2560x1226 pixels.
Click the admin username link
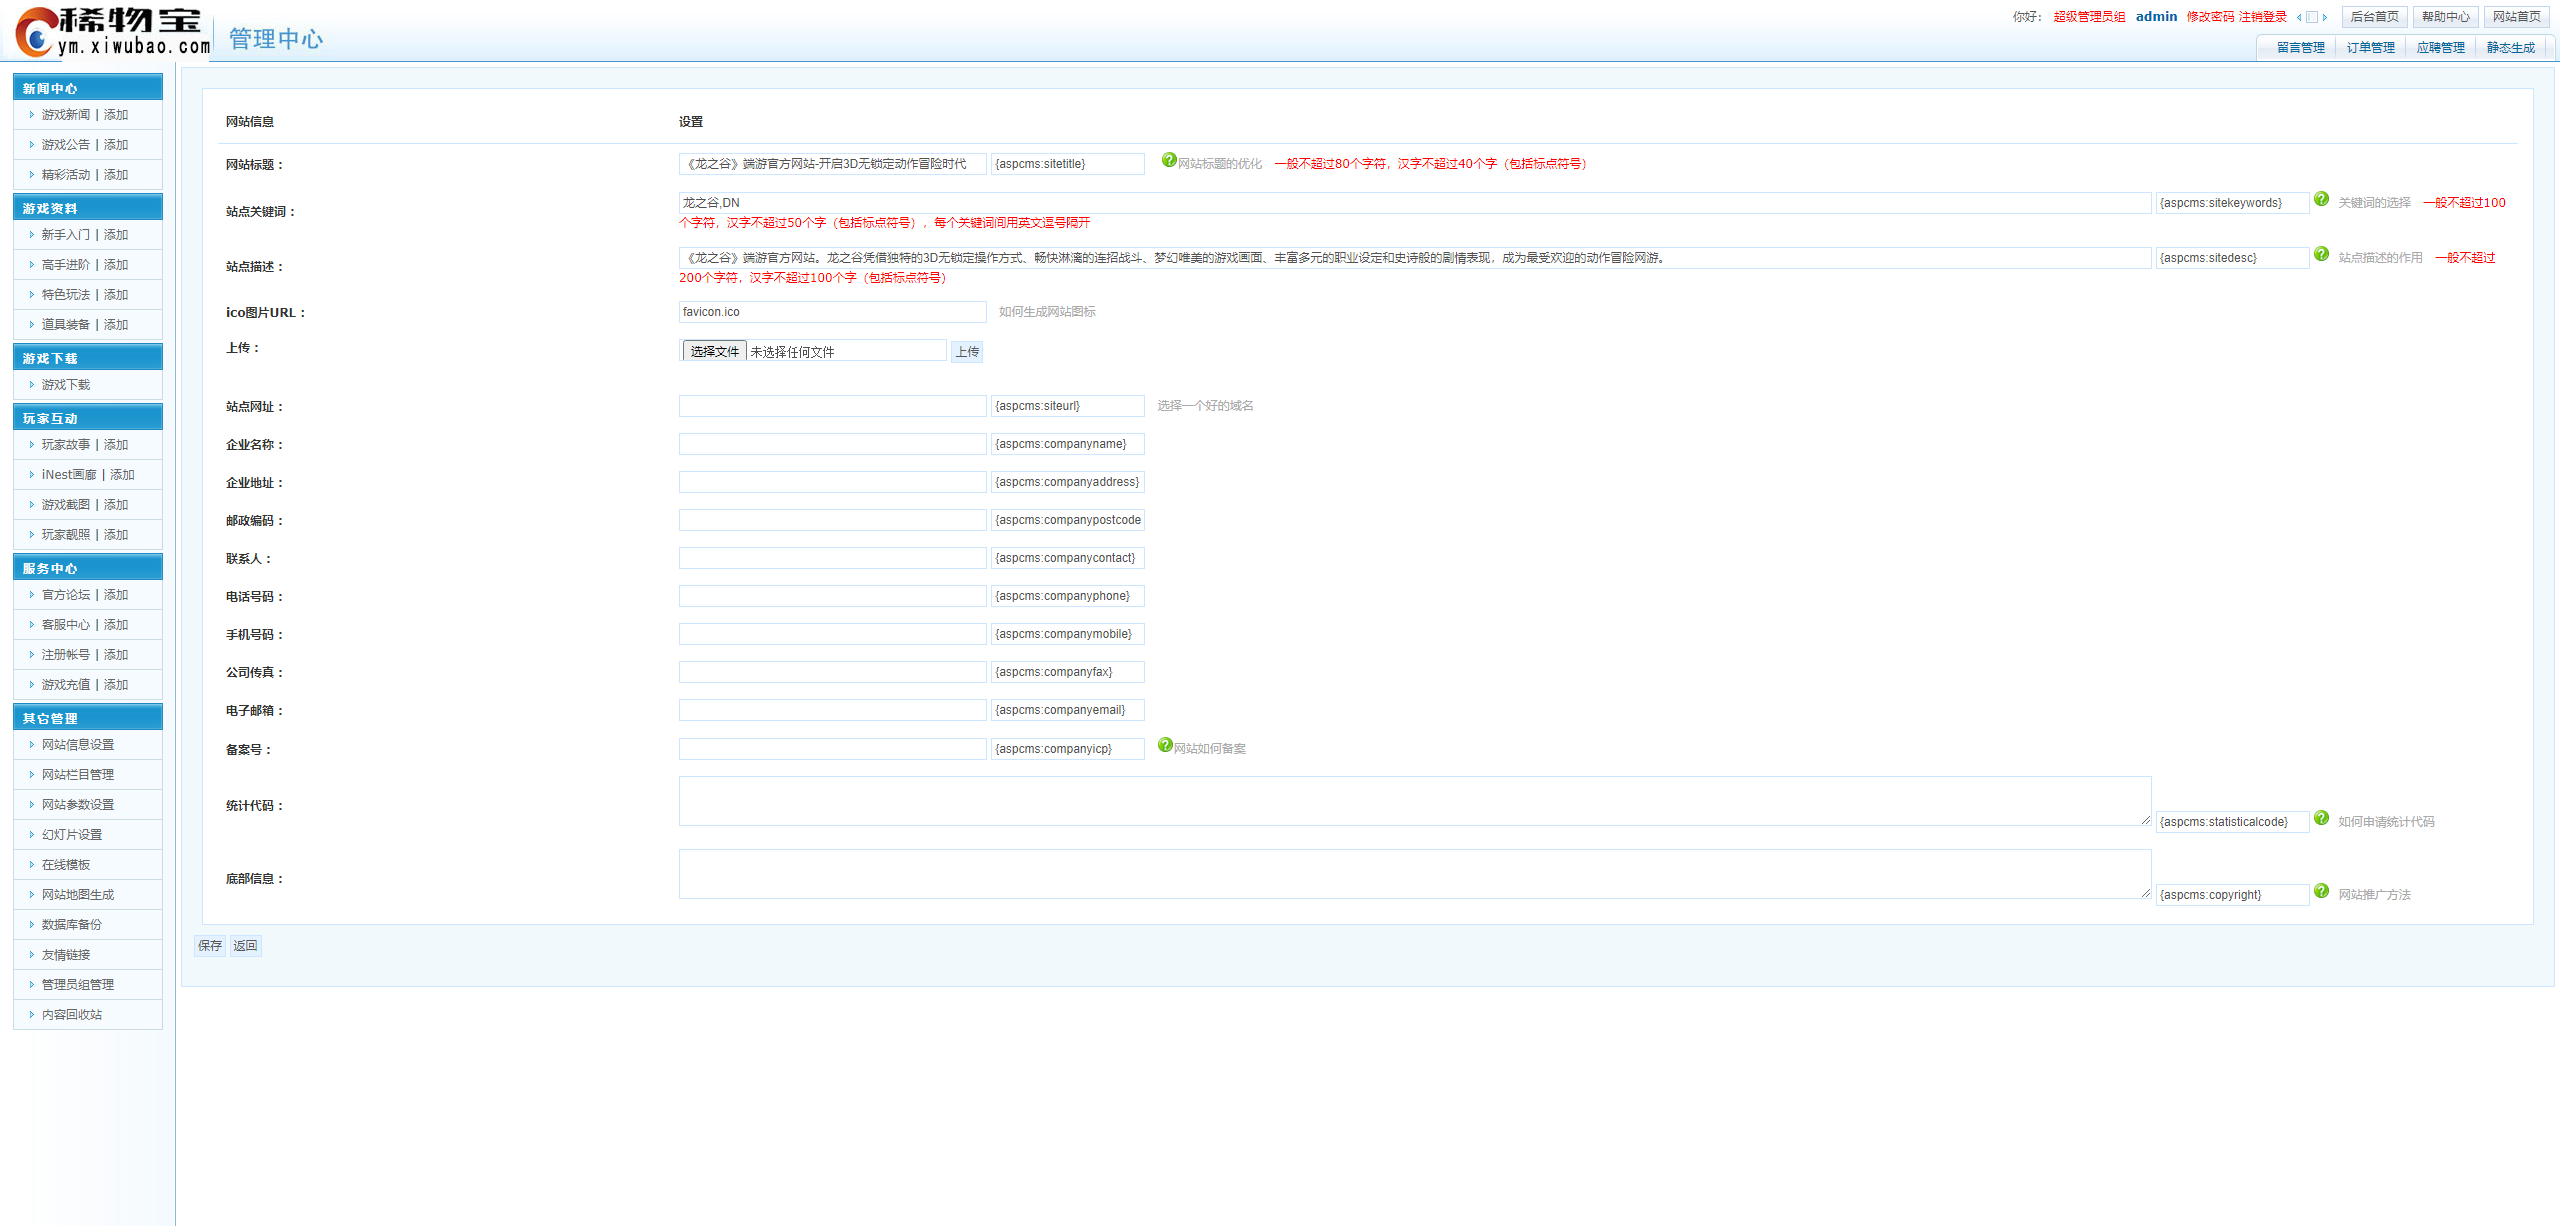pyautogui.click(x=2156, y=17)
